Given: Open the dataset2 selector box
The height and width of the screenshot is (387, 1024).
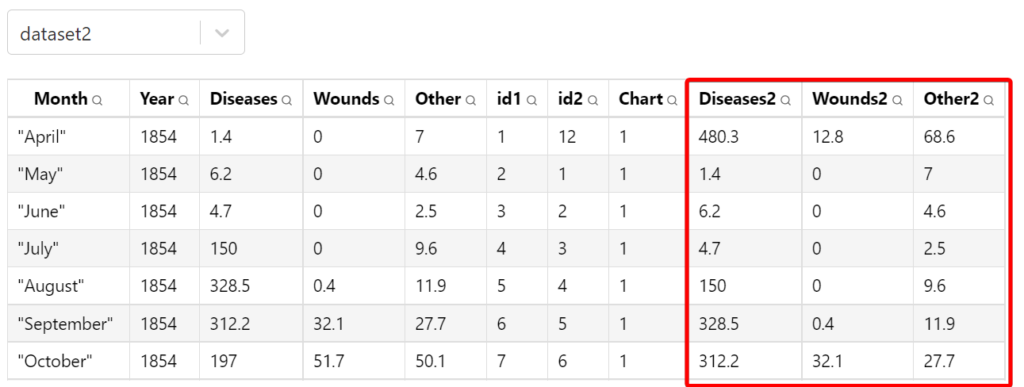Looking at the screenshot, I should [x=126, y=33].
